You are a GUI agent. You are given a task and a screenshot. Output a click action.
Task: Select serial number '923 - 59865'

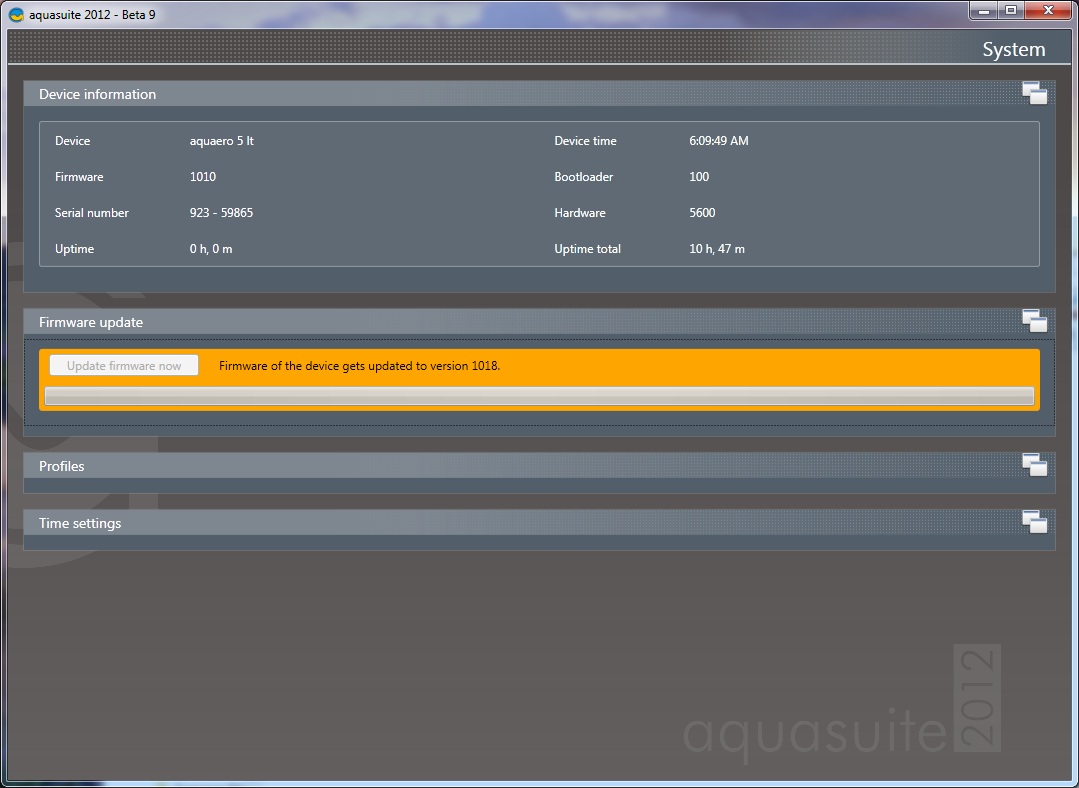coord(222,213)
